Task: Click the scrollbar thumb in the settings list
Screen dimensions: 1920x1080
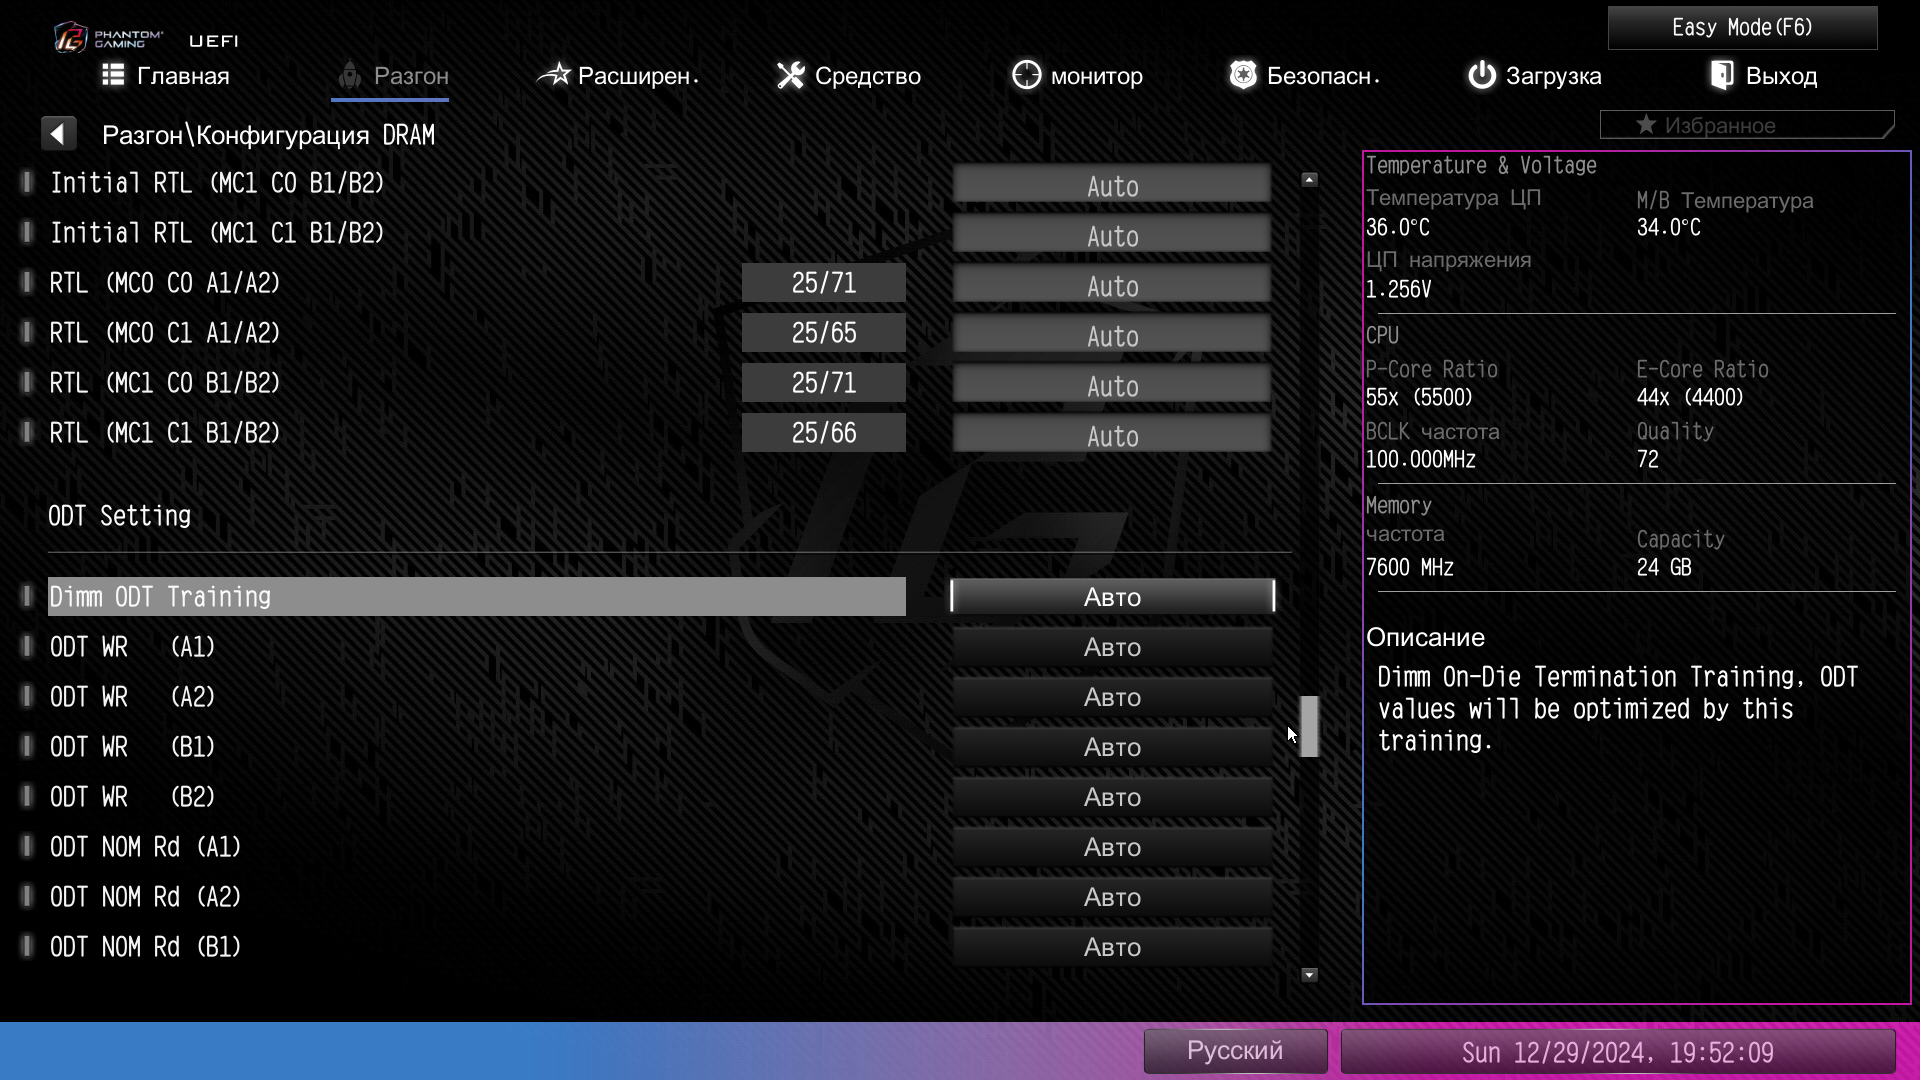Action: (1309, 726)
